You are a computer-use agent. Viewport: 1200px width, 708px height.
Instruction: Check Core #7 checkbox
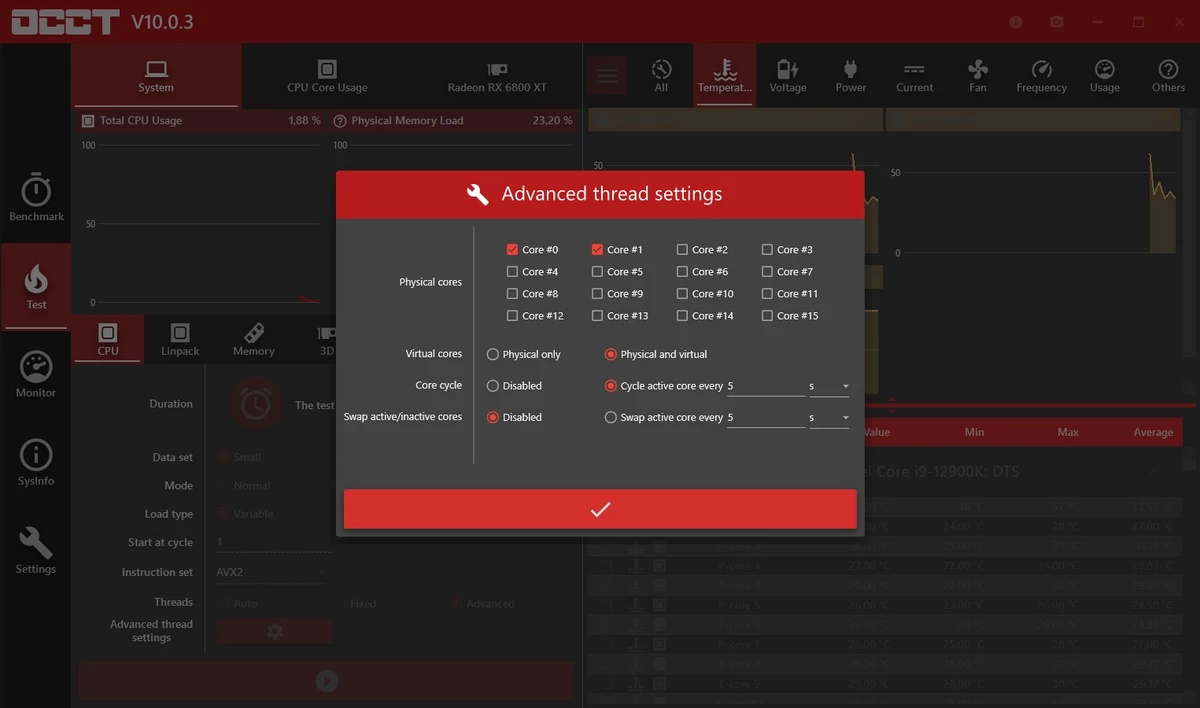point(767,272)
